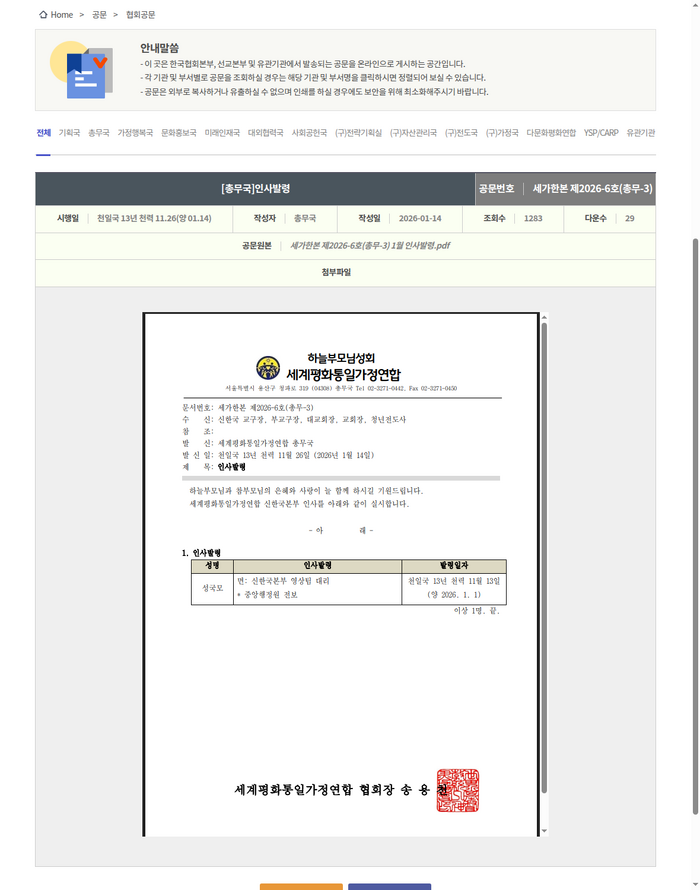Image resolution: width=700 pixels, height=890 pixels.
Task: Select the 사회공헌국 tab
Action: tap(309, 133)
